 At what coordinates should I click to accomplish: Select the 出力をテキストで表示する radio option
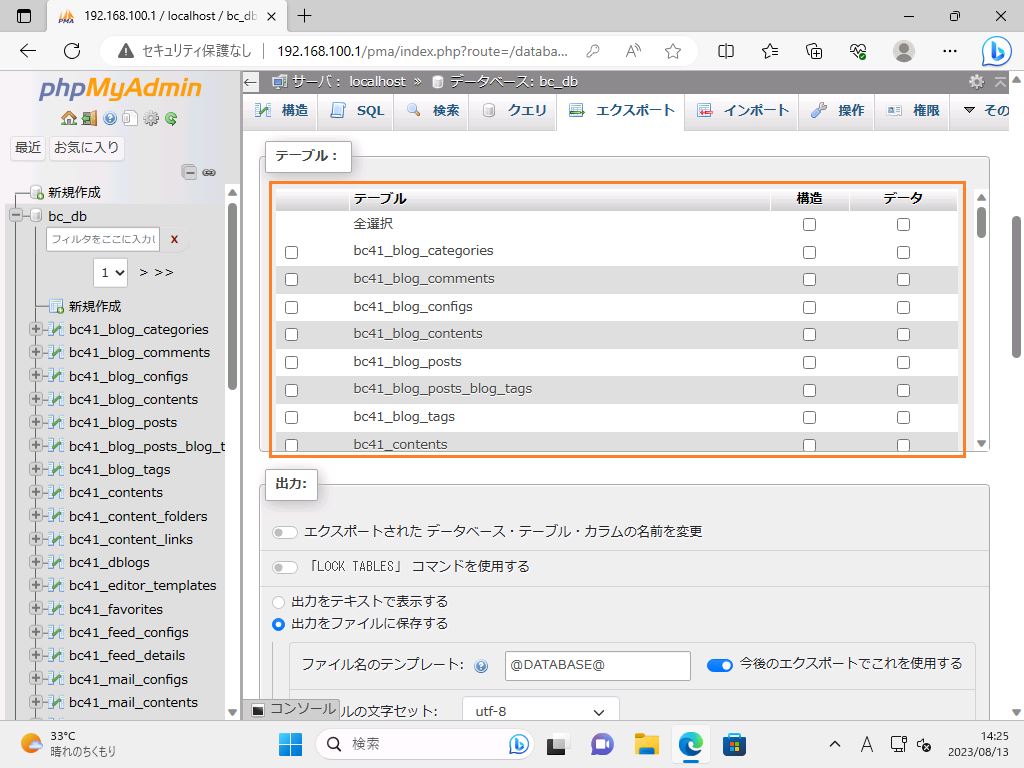[279, 602]
